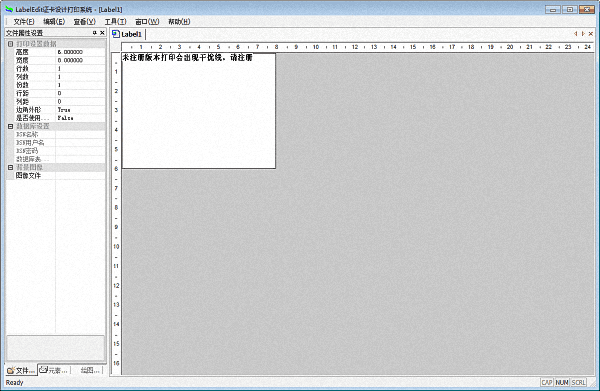
Task: Click the right tab-scroll arrow icon
Action: point(583,34)
